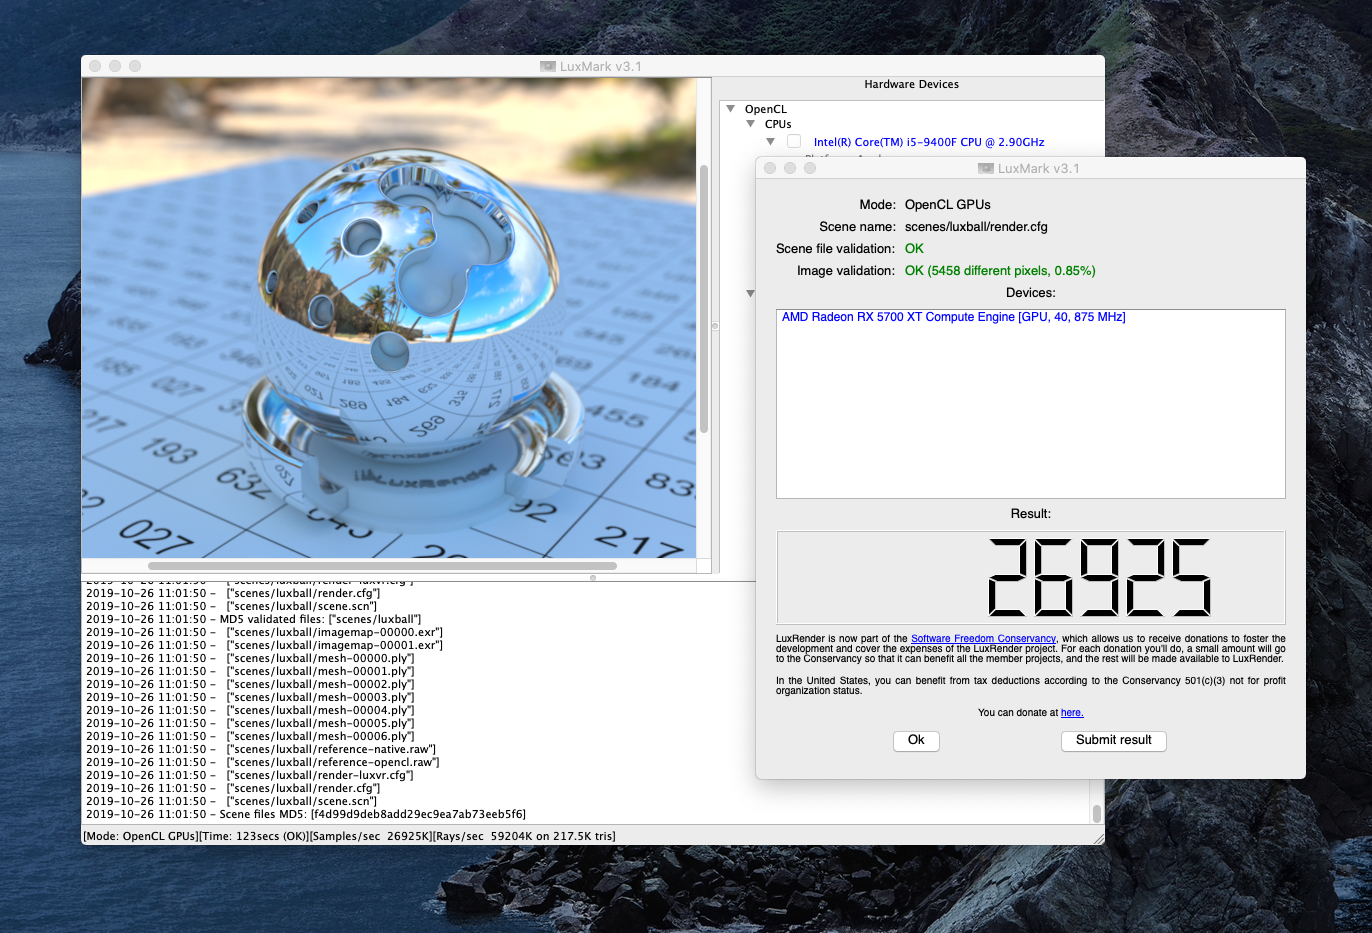The image size is (1372, 933).
Task: Click 'OK (5458 different pixels, 0.85%)' validation text
Action: tap(1000, 271)
